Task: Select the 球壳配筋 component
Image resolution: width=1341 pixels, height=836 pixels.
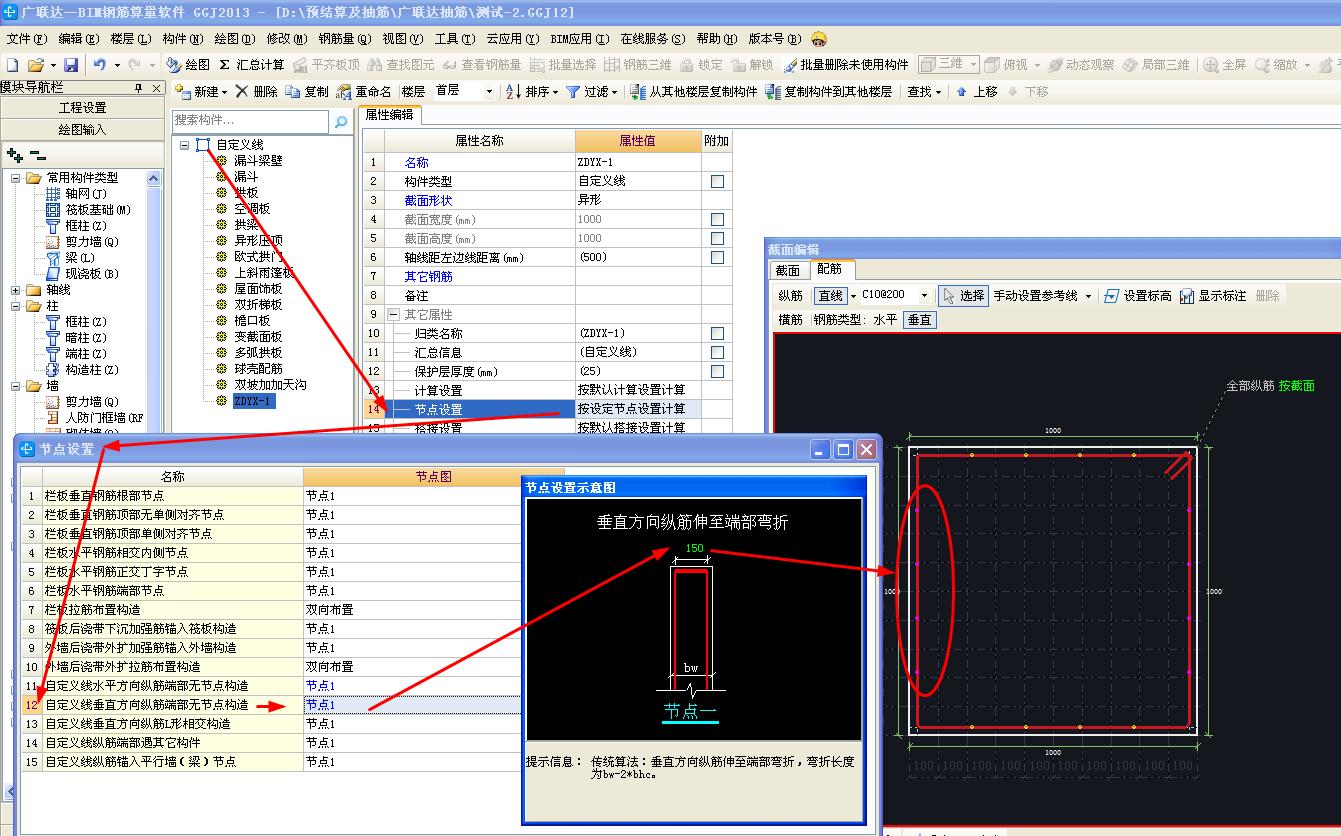Action: 258,369
